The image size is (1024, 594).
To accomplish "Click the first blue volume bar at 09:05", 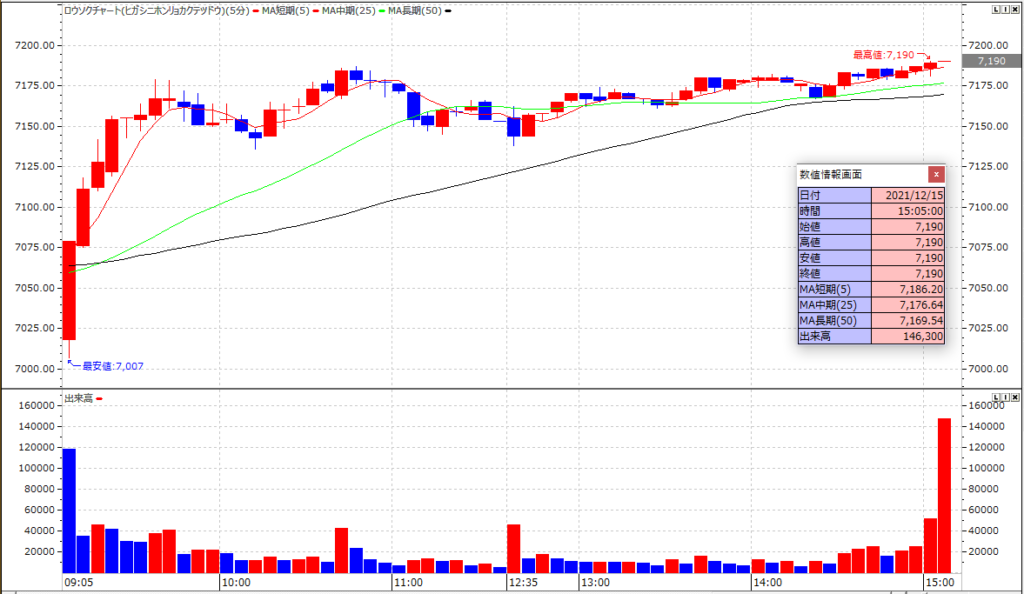I will pos(69,510).
